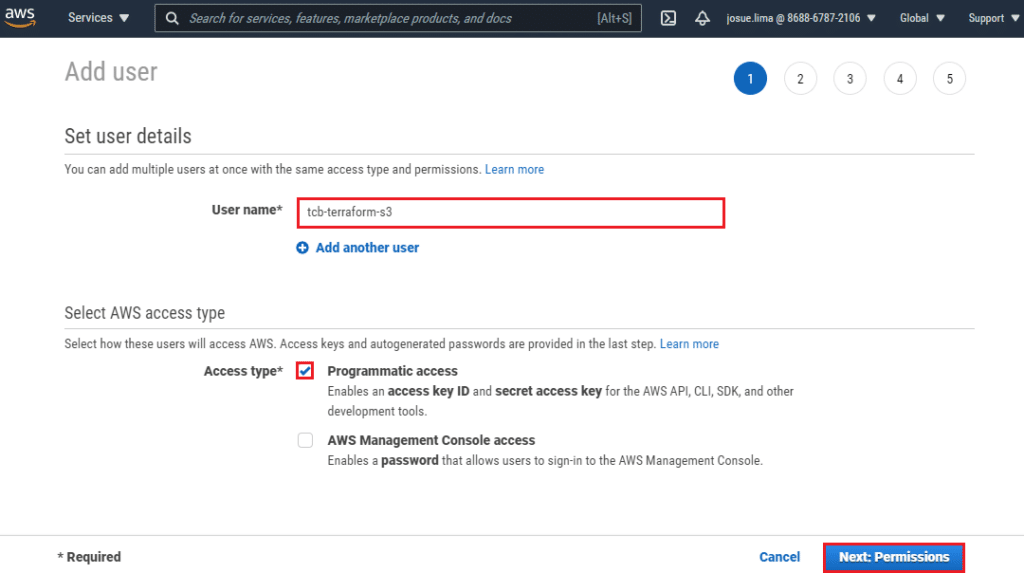Click the AWS logo home icon
Image resolution: width=1024 pixels, height=573 pixels.
tap(20, 18)
